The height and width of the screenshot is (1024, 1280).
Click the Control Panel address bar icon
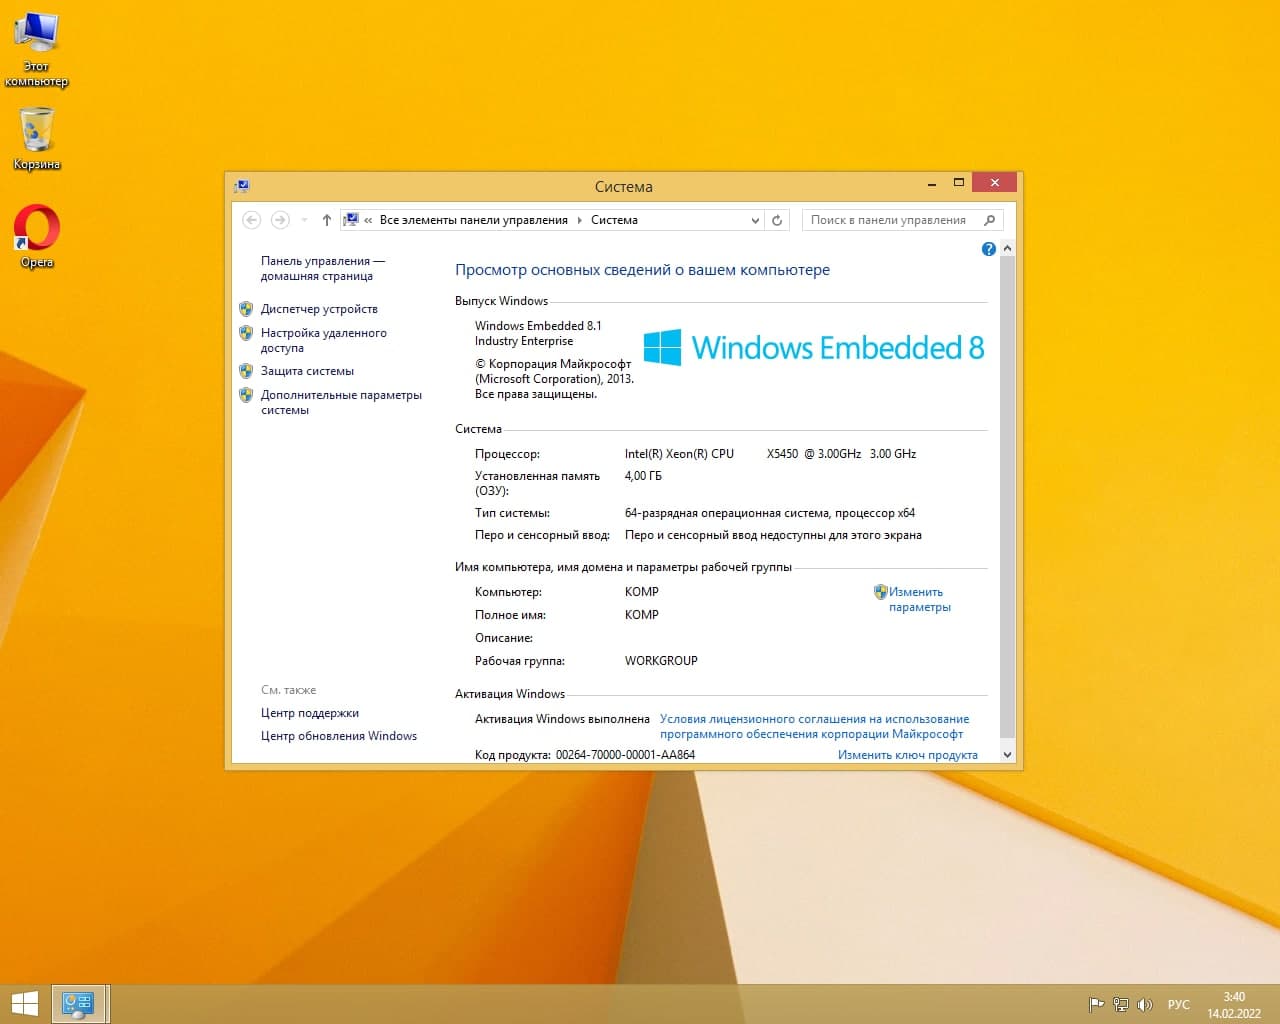tap(351, 220)
